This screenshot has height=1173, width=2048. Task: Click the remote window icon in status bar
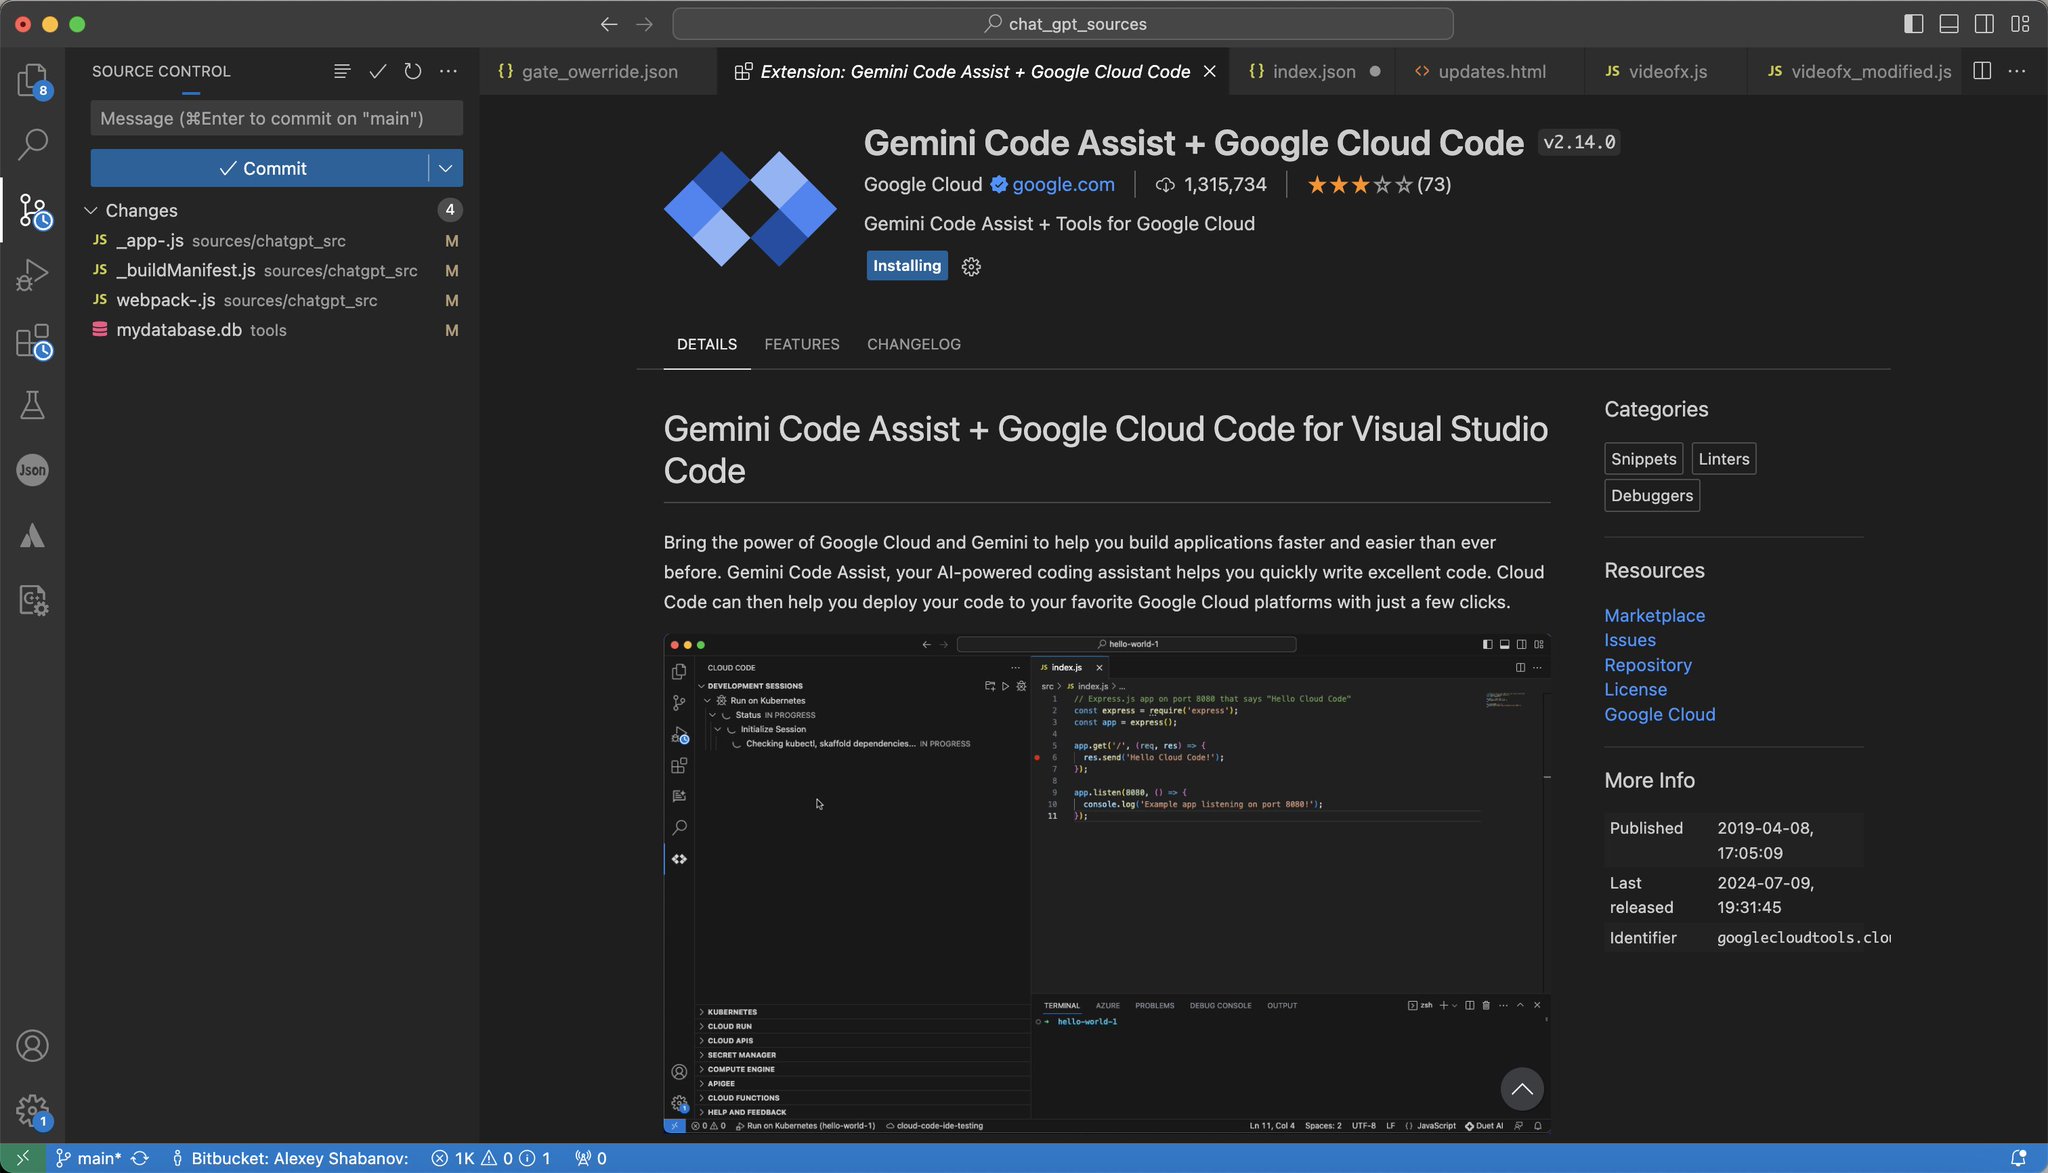point(22,1158)
